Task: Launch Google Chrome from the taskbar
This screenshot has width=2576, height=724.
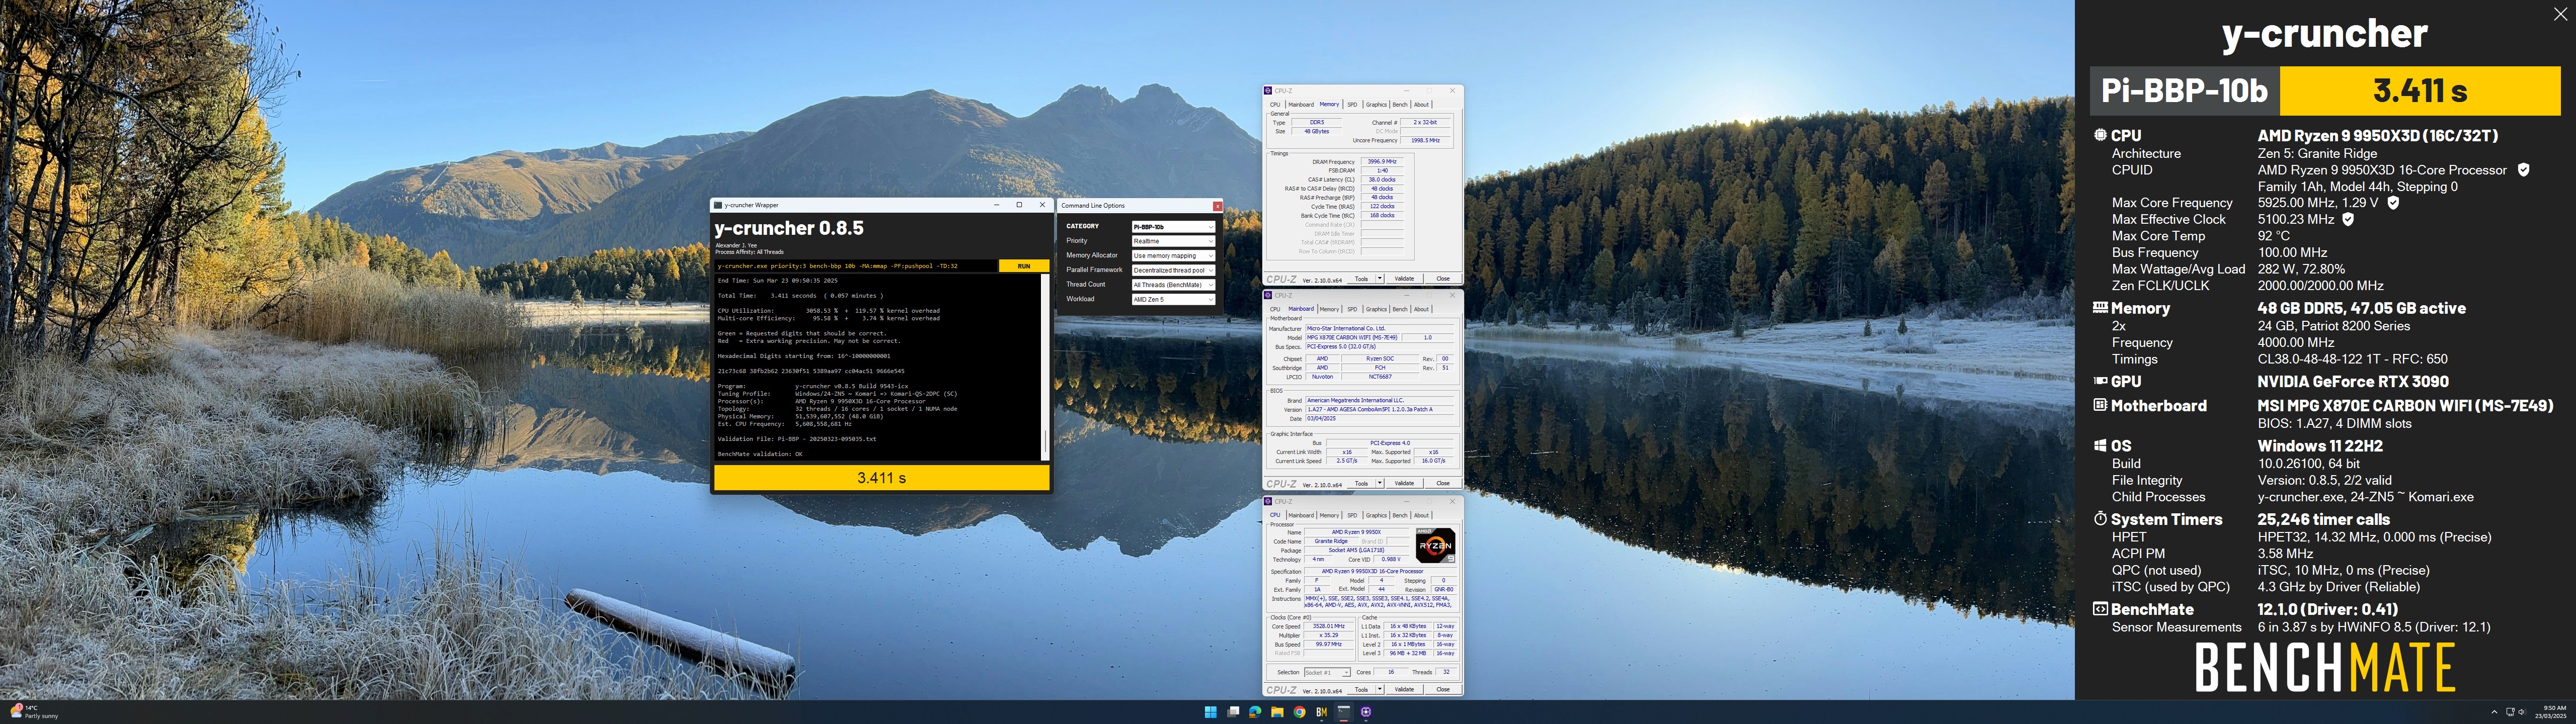Action: [x=1299, y=712]
